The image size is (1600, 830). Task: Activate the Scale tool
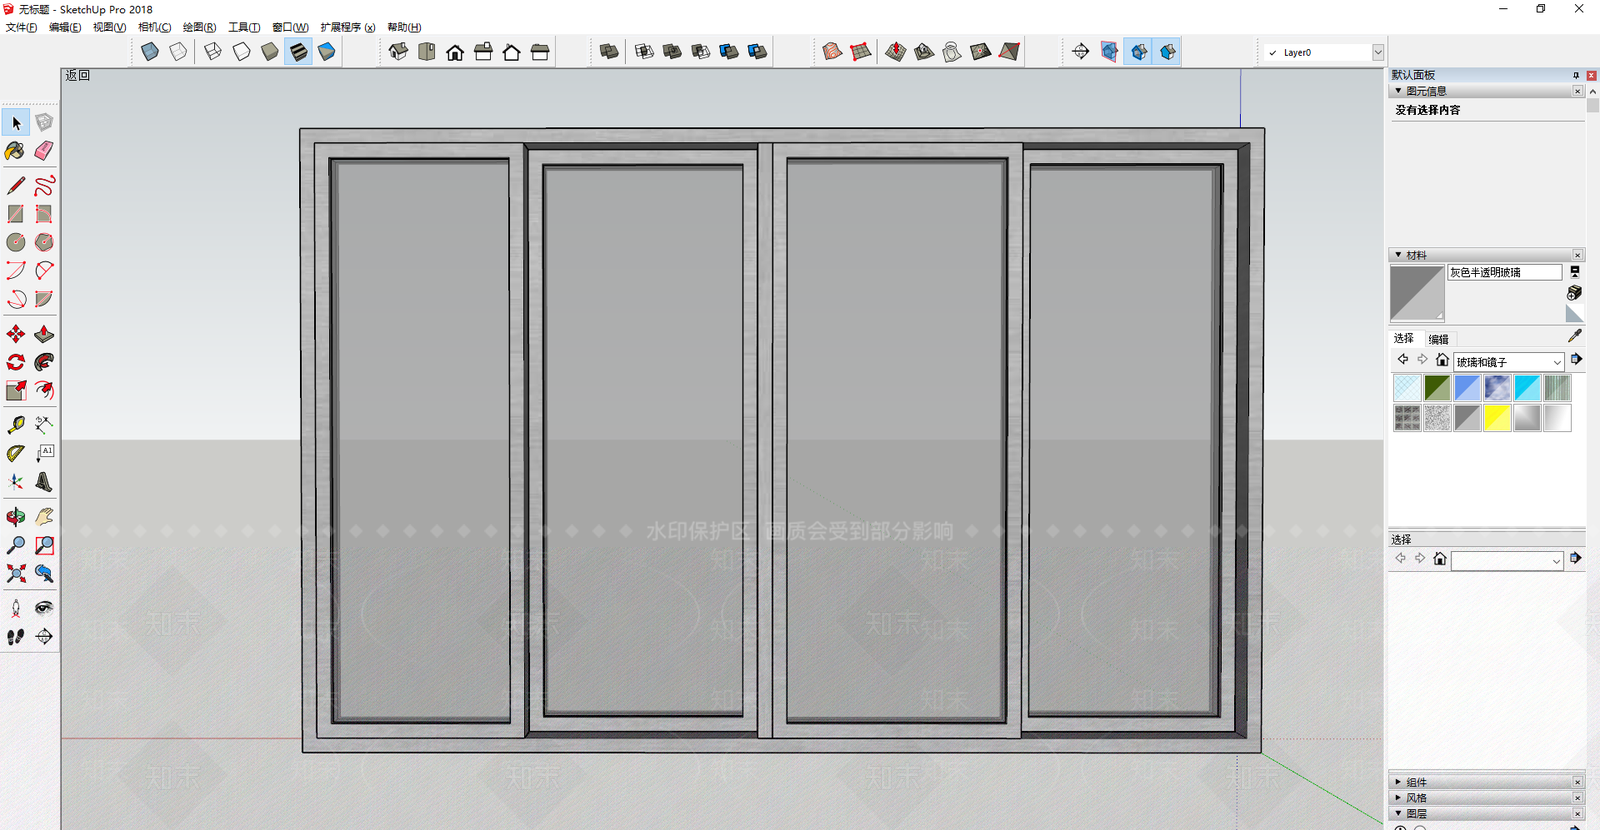16,390
